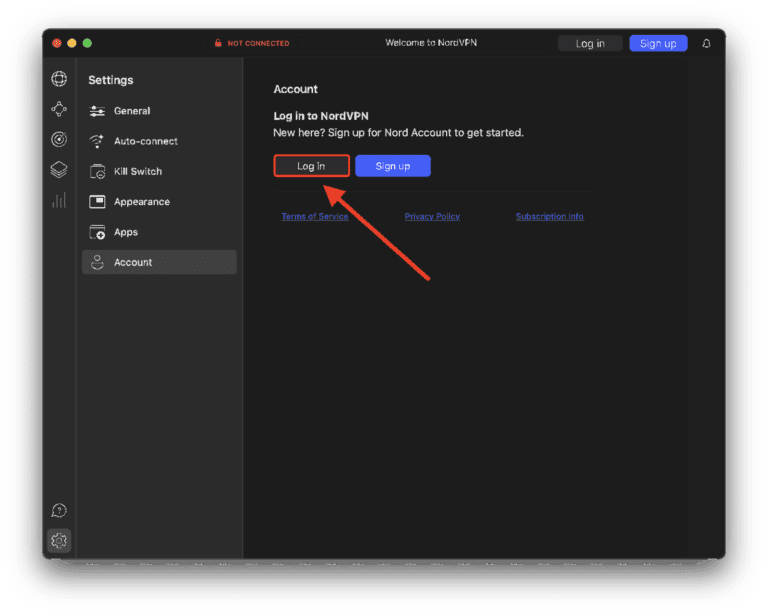Click the stacked layers sidebar icon
This screenshot has height=615, width=768.
coord(59,170)
